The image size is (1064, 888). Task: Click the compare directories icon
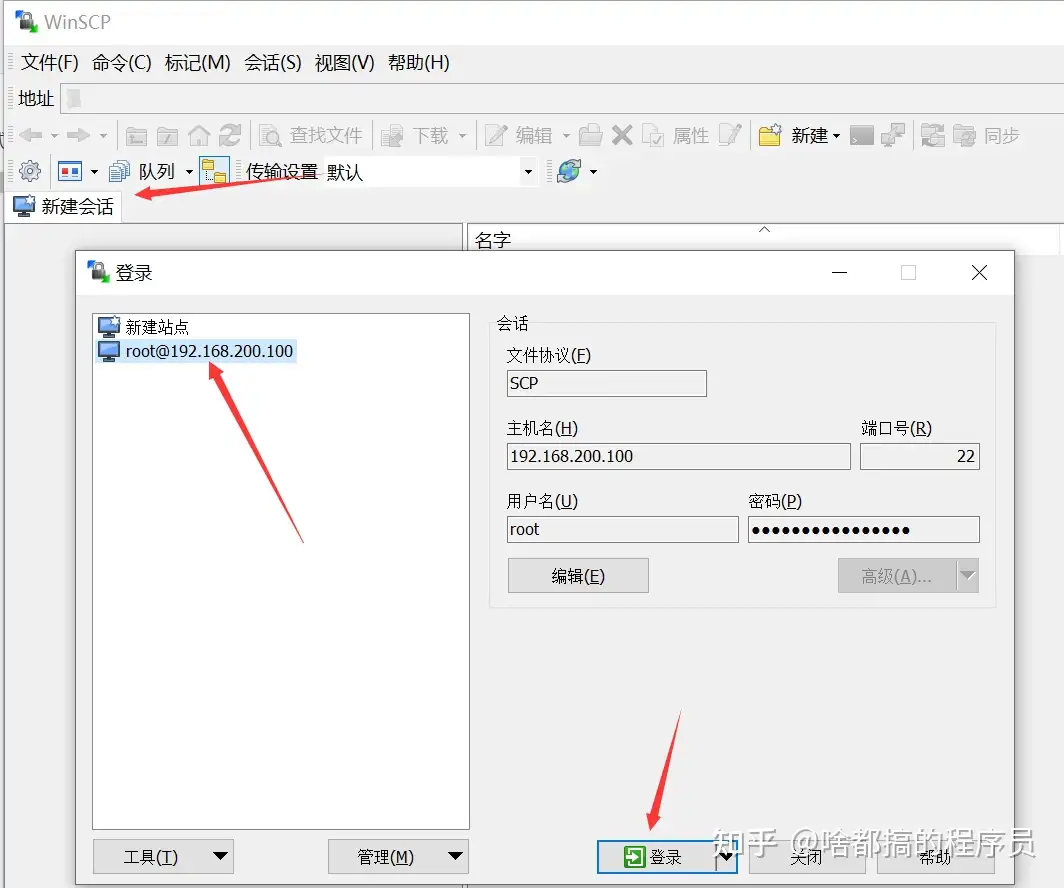tap(932, 136)
